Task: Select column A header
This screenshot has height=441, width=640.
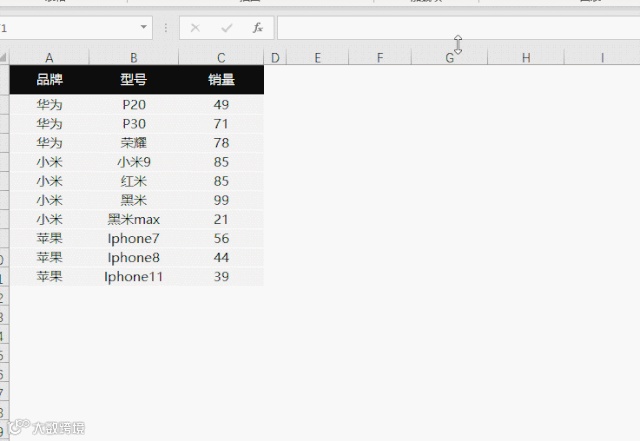Action: [49, 58]
